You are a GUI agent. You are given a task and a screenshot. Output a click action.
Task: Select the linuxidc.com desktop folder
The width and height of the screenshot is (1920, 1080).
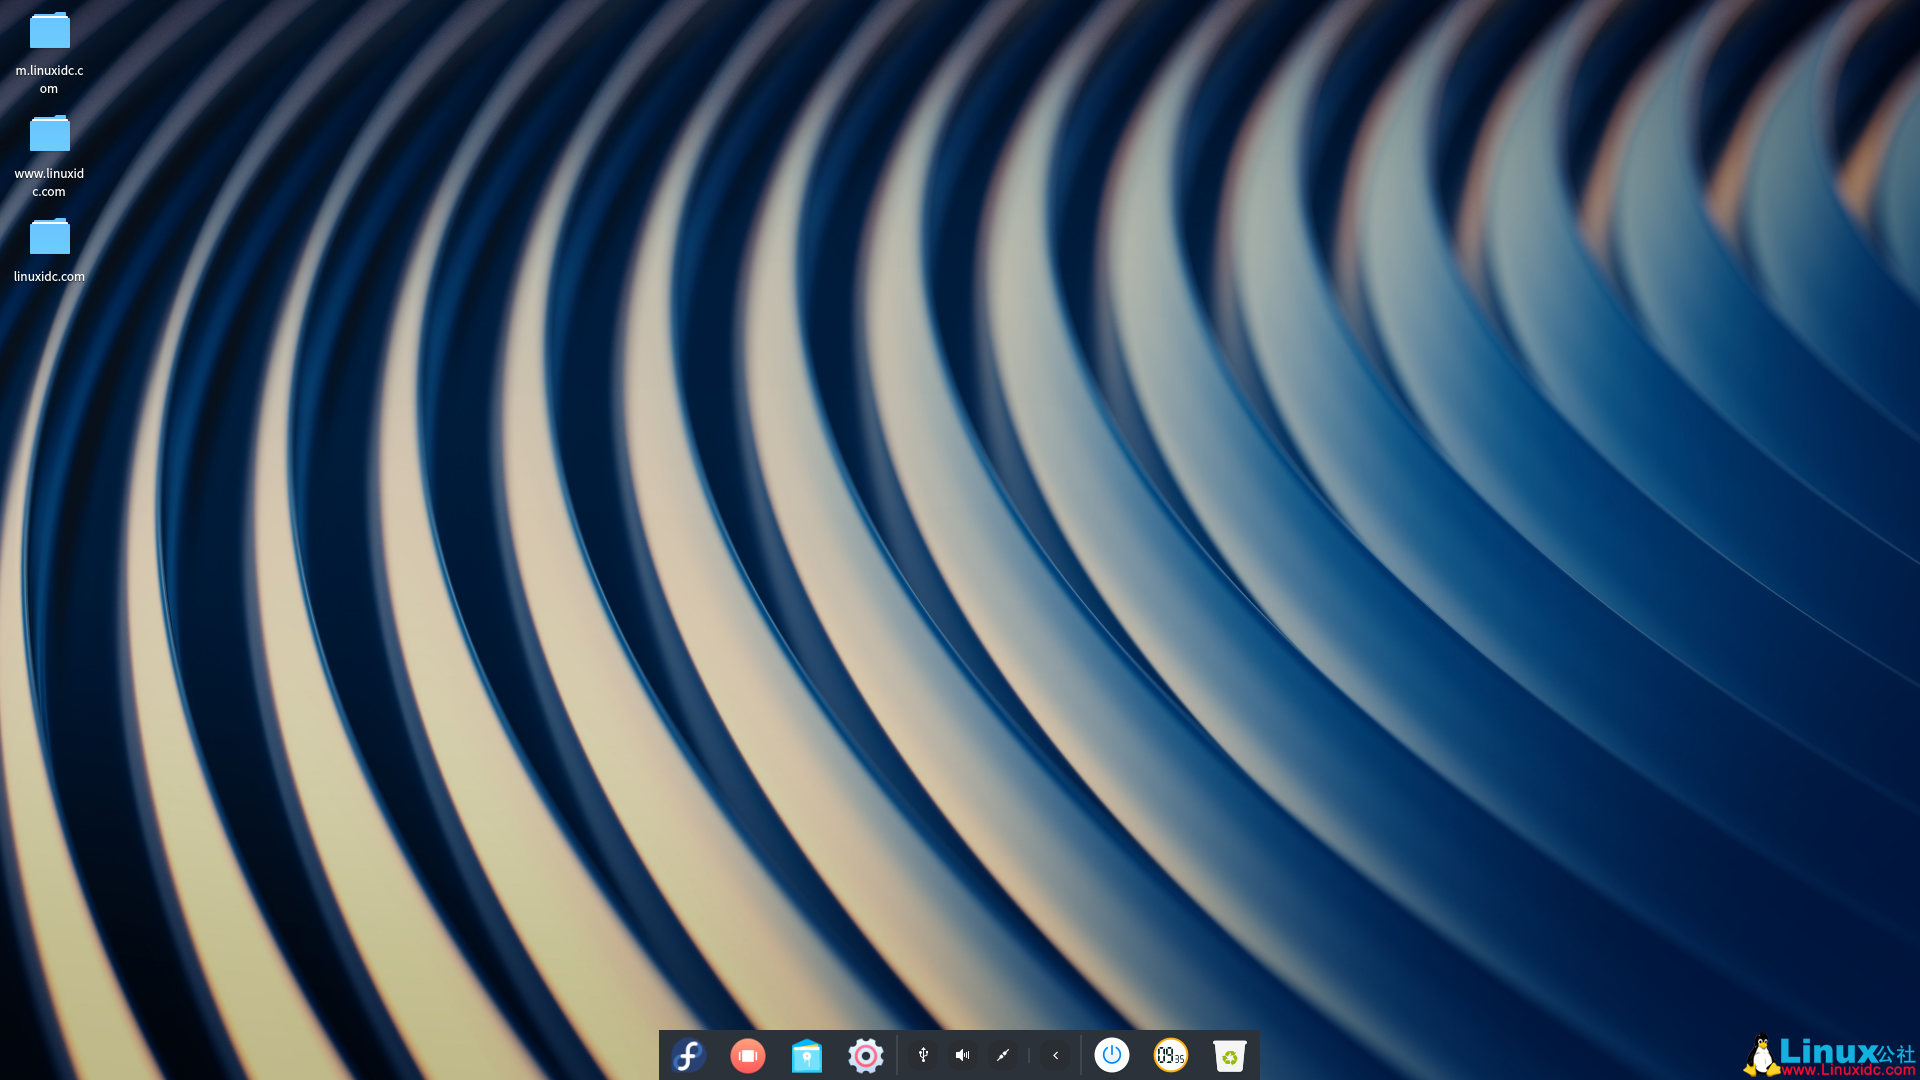(x=49, y=250)
